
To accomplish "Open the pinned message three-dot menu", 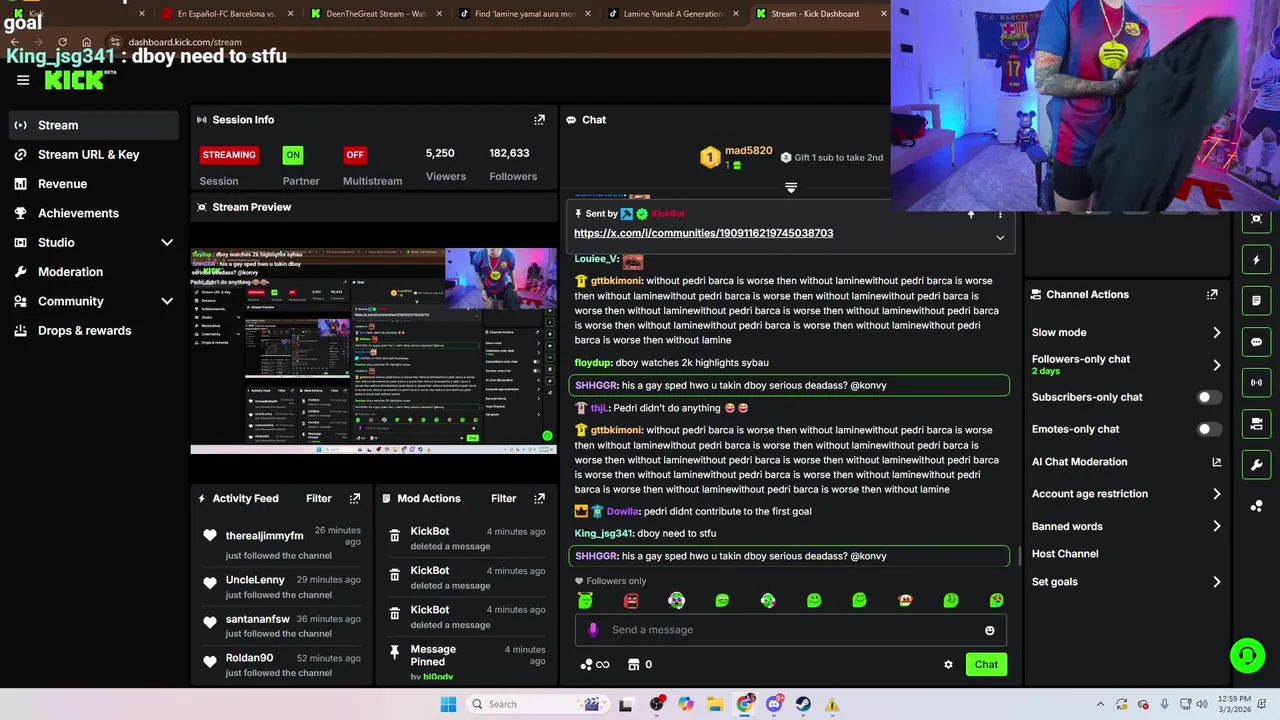I will tap(1000, 214).
